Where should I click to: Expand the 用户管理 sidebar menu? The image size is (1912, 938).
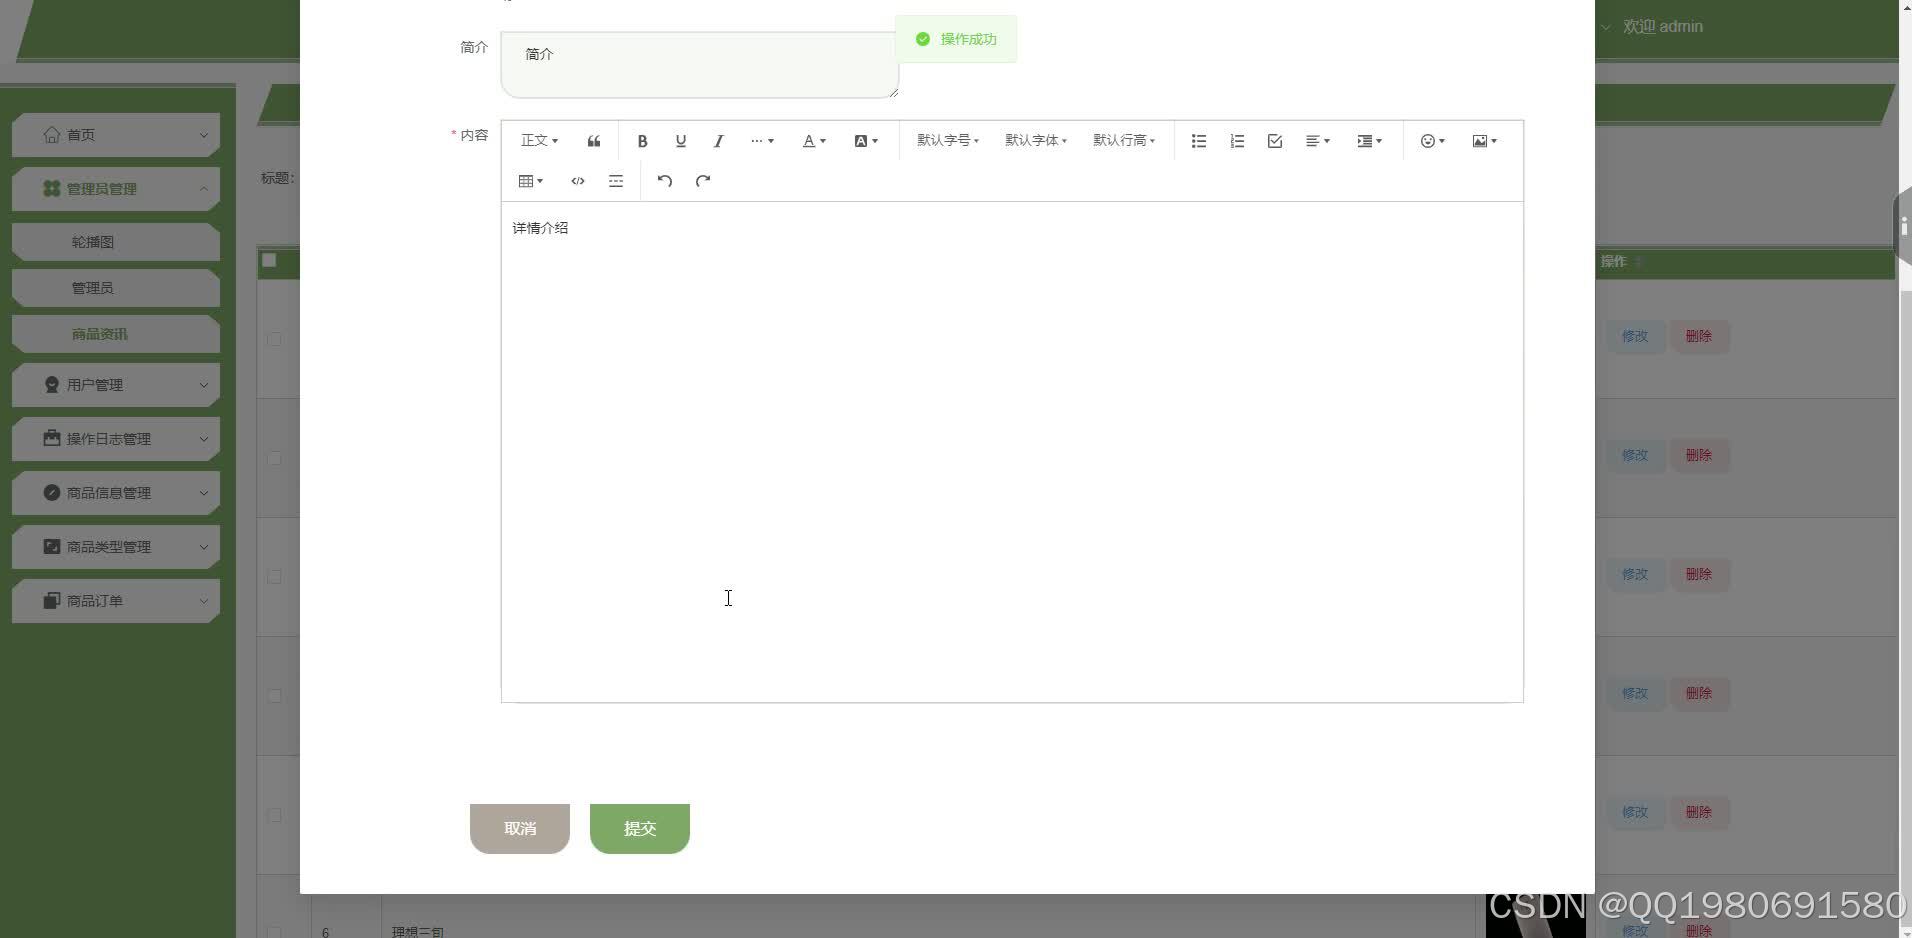(116, 385)
